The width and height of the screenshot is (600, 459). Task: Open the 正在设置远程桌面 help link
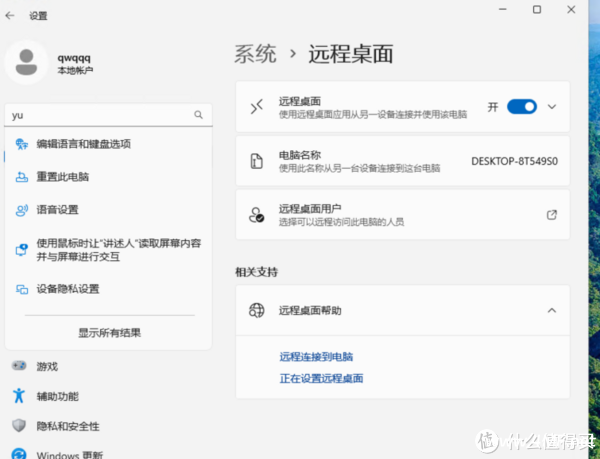click(x=321, y=378)
